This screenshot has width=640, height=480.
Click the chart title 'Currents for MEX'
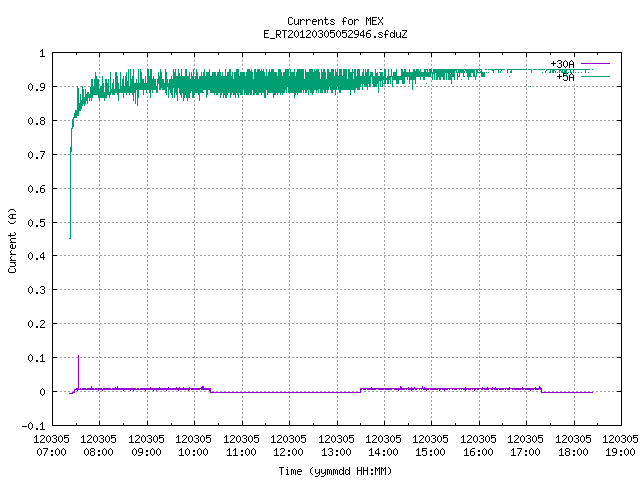click(x=335, y=21)
